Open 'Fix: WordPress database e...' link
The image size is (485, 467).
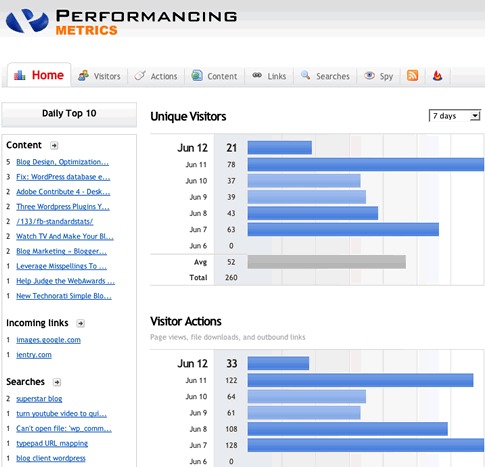pos(63,177)
